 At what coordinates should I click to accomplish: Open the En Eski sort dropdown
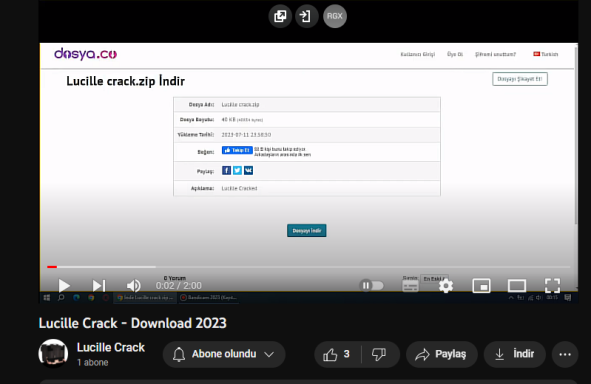tap(434, 278)
